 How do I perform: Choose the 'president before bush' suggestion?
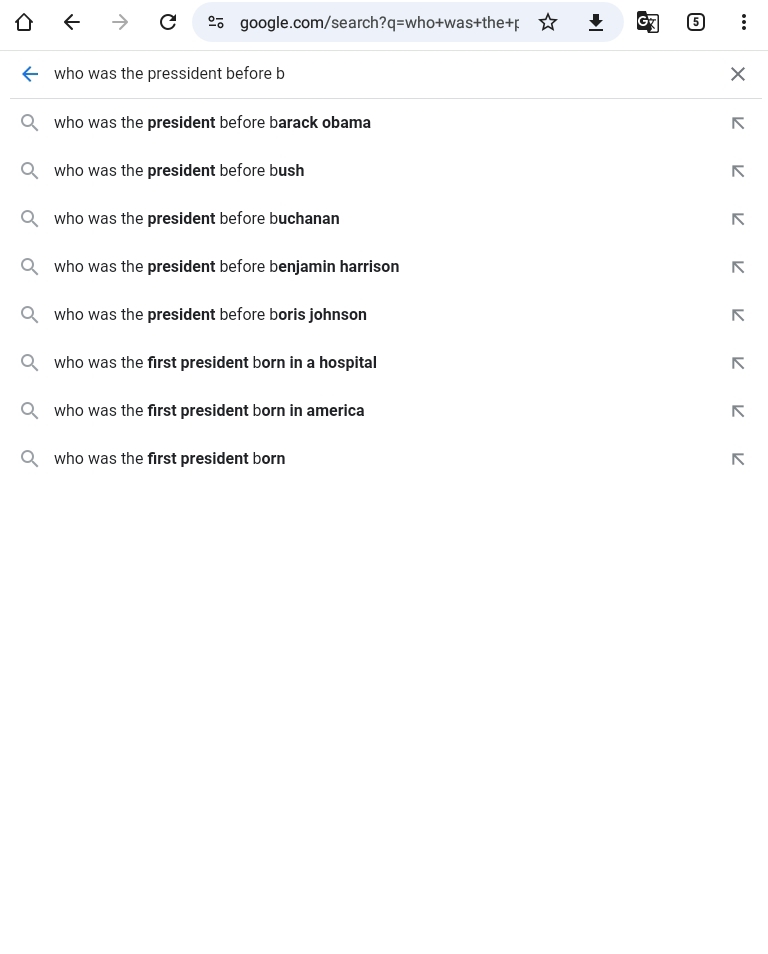179,171
